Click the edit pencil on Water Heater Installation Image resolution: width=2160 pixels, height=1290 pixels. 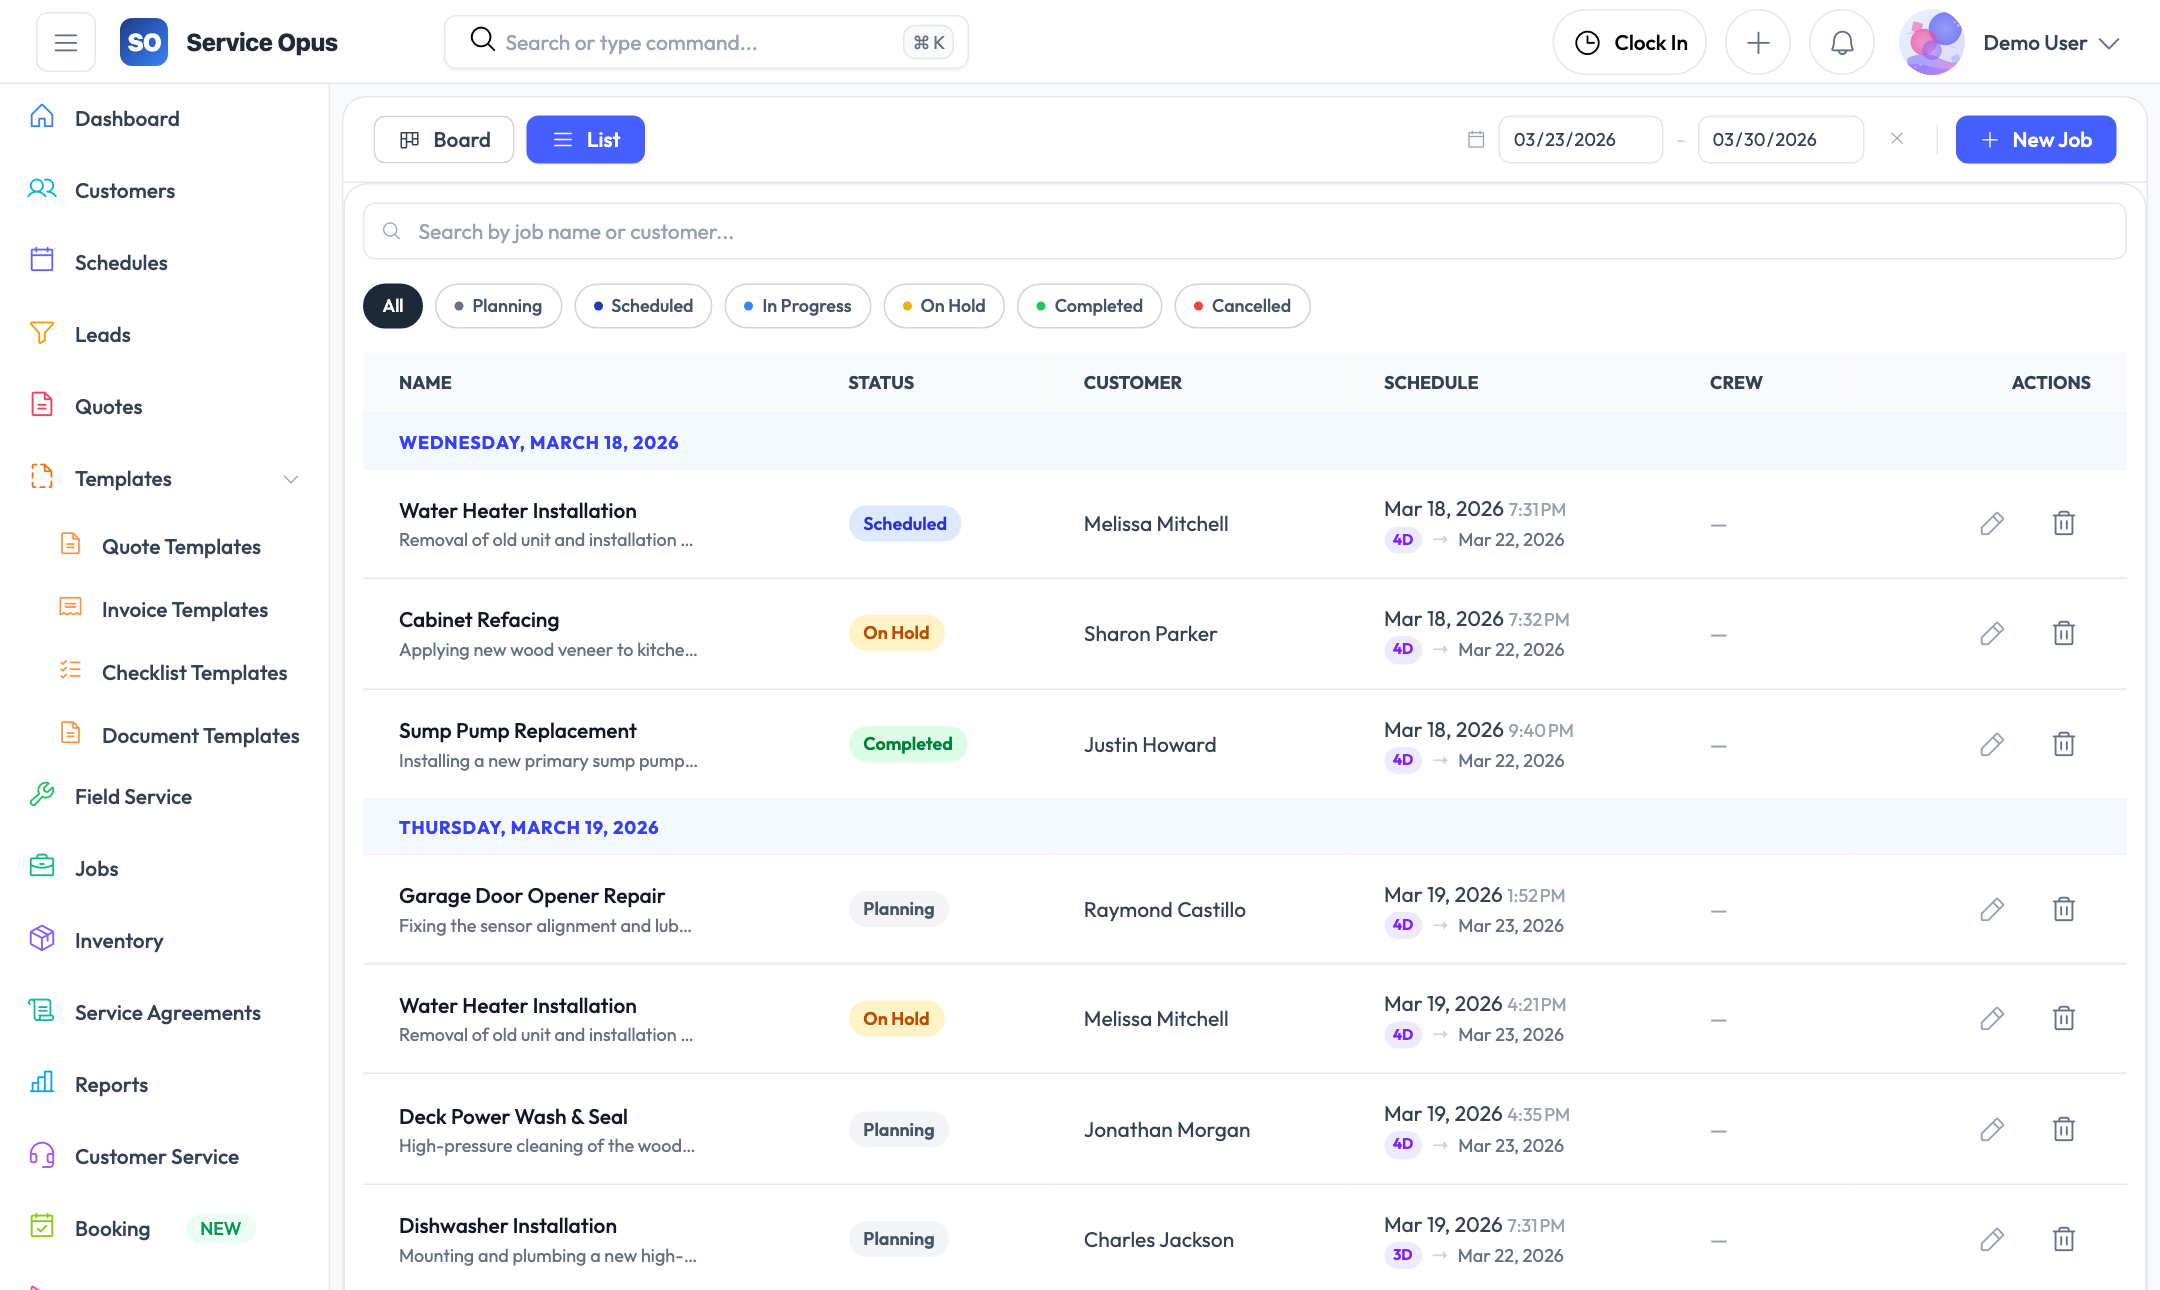[x=1991, y=523]
